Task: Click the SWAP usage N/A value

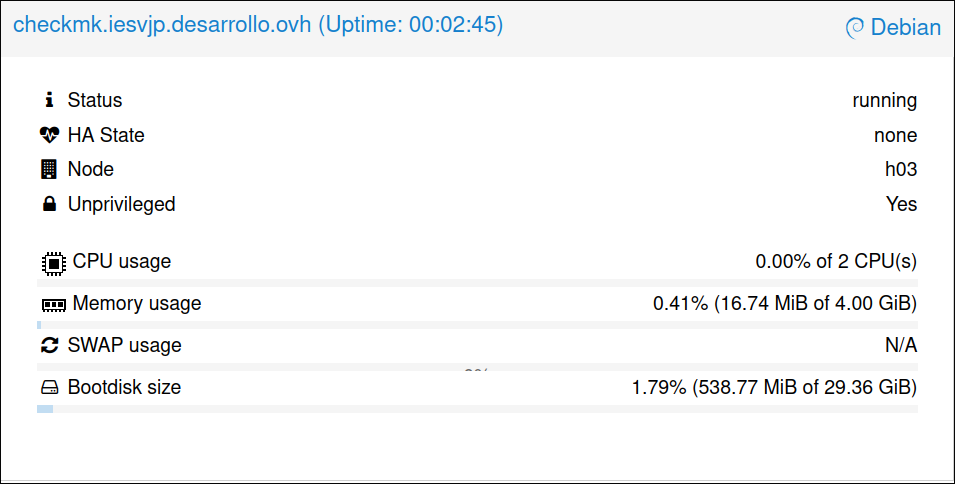Action: point(901,345)
